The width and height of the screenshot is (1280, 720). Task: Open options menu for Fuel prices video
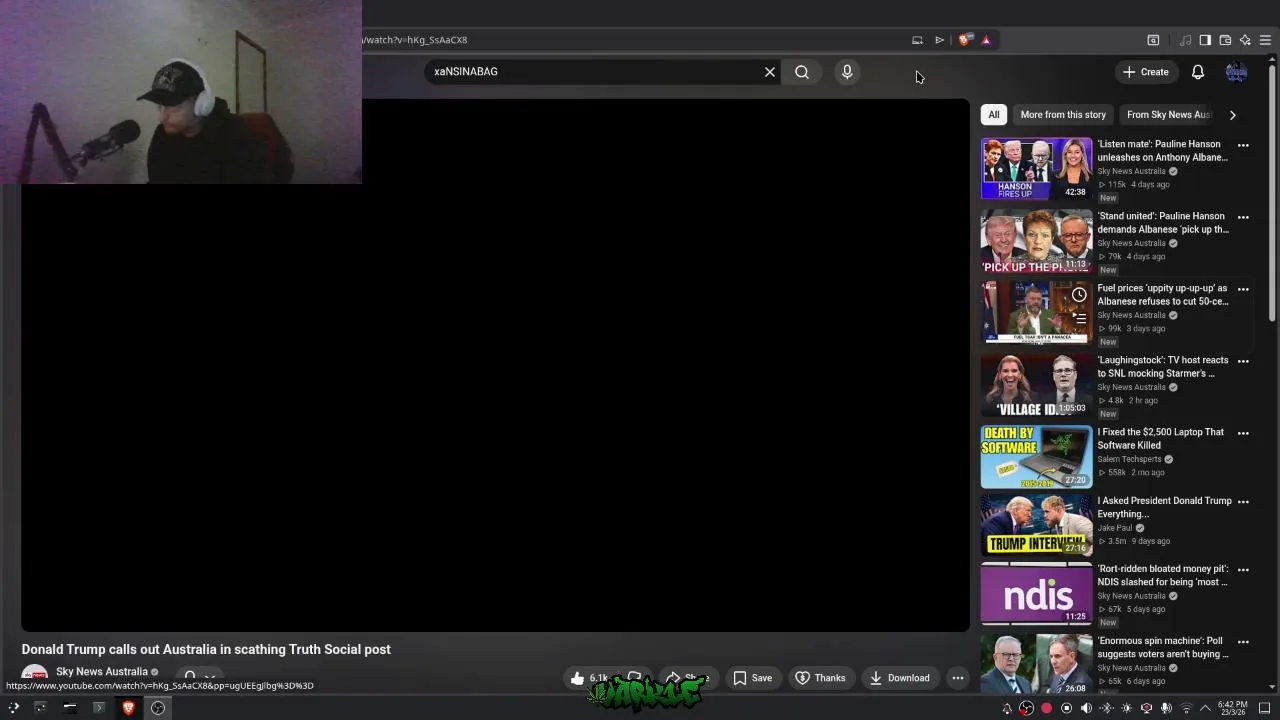click(1243, 289)
